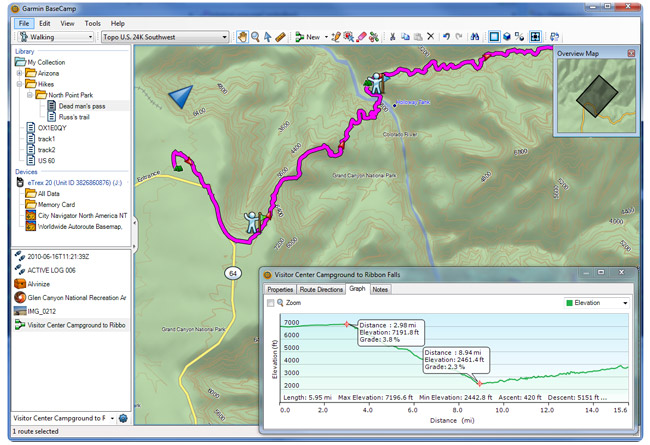
Task: Click the Delete X icon
Action: [x=430, y=36]
